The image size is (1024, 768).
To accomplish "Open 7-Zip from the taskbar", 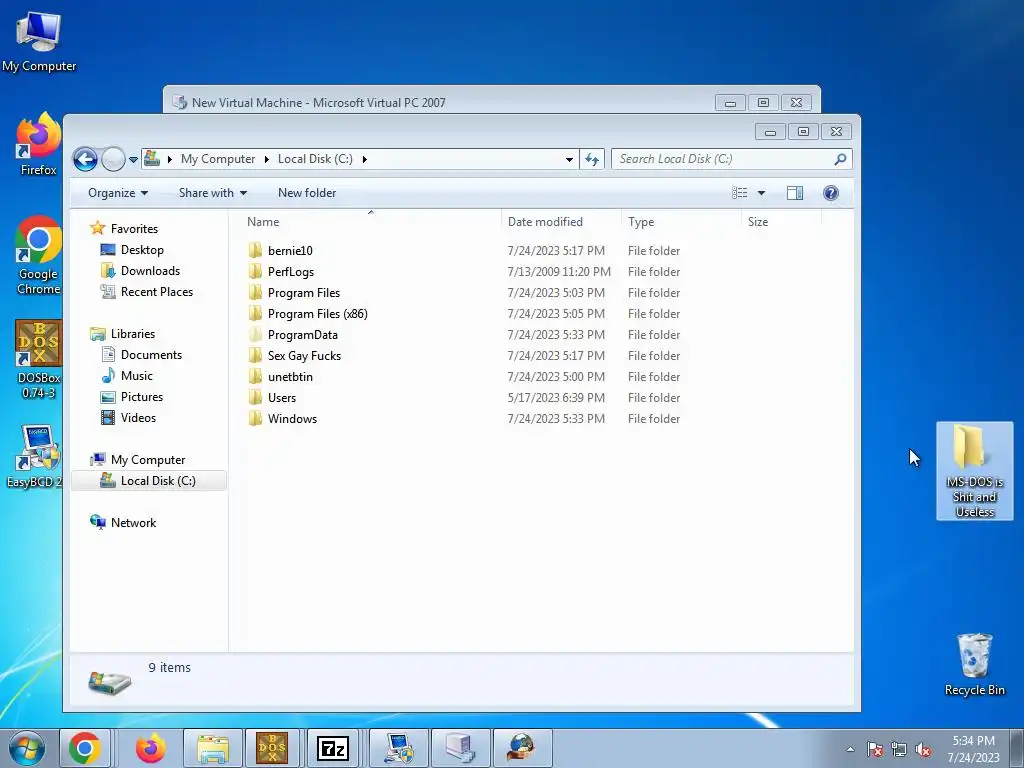I will [x=332, y=748].
